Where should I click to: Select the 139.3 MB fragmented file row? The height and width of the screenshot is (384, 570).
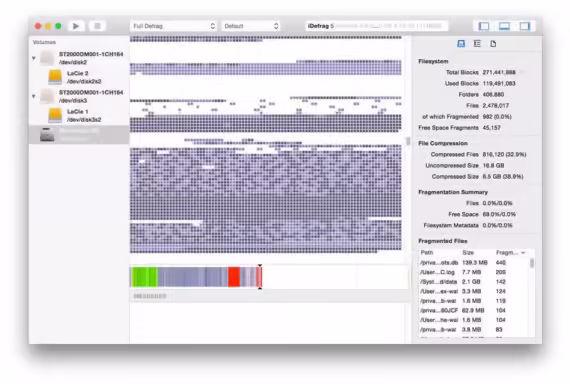tap(474, 263)
